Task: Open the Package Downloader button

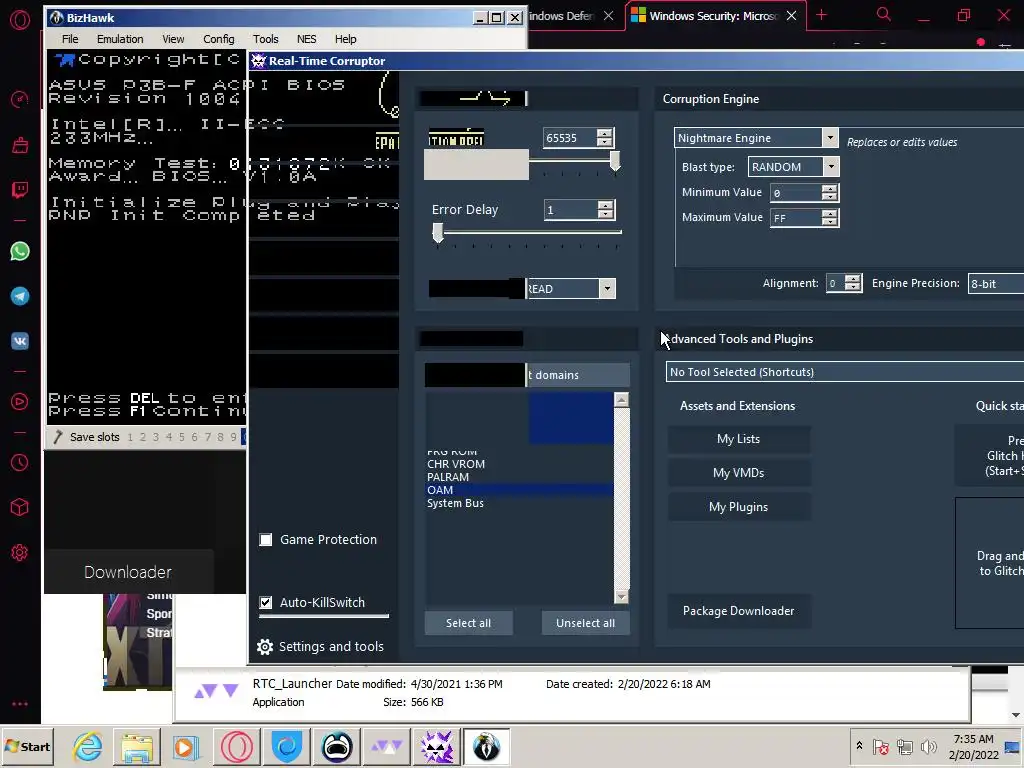Action: (x=739, y=611)
